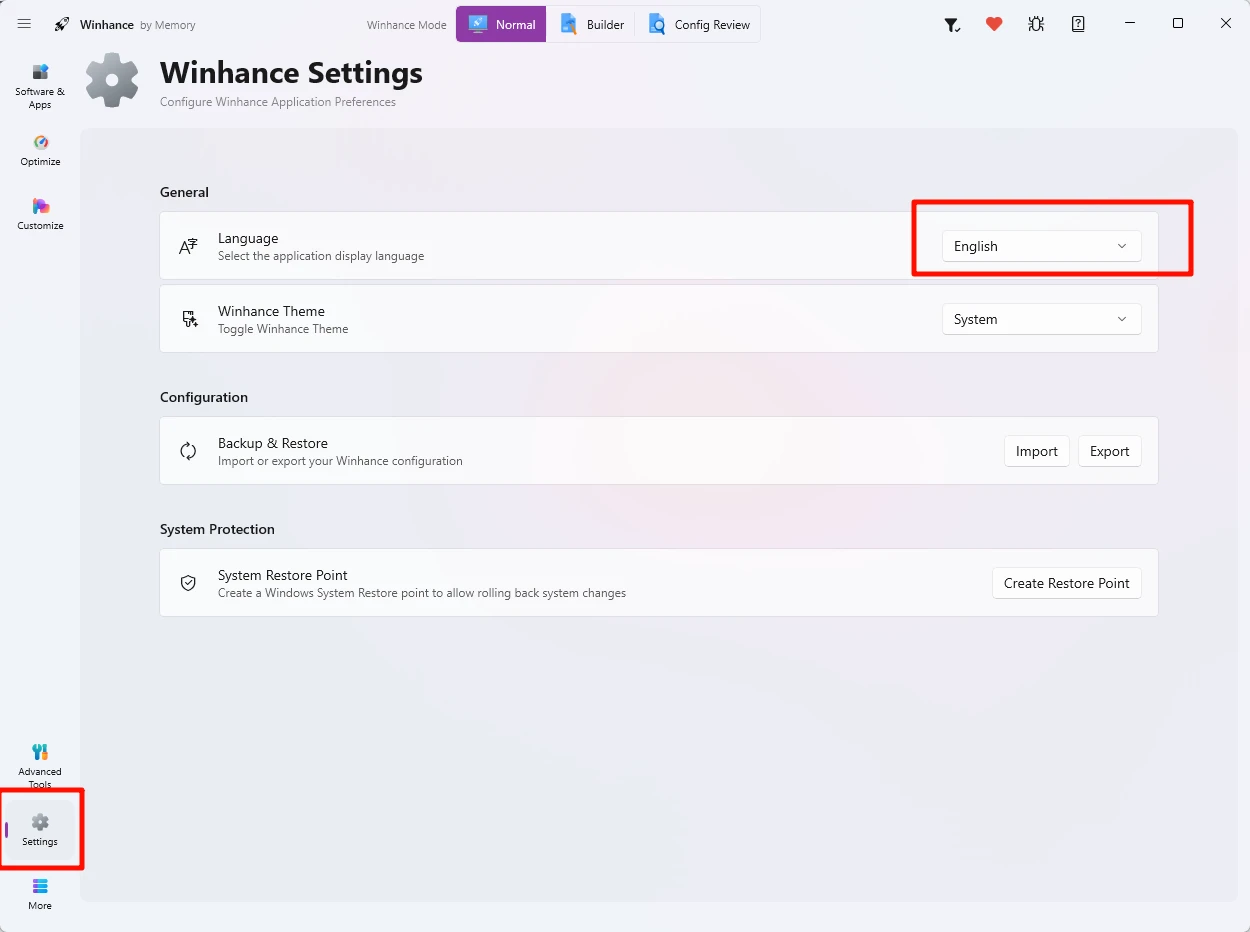The width and height of the screenshot is (1250, 932).
Task: Open the System theme dropdown
Action: (x=1041, y=319)
